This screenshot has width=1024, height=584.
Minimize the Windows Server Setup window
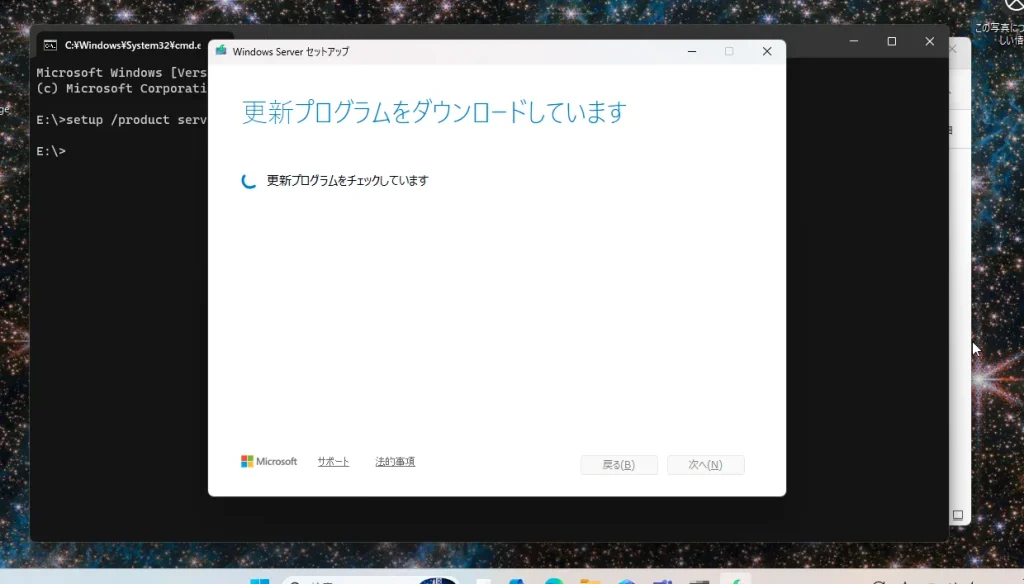coord(692,52)
